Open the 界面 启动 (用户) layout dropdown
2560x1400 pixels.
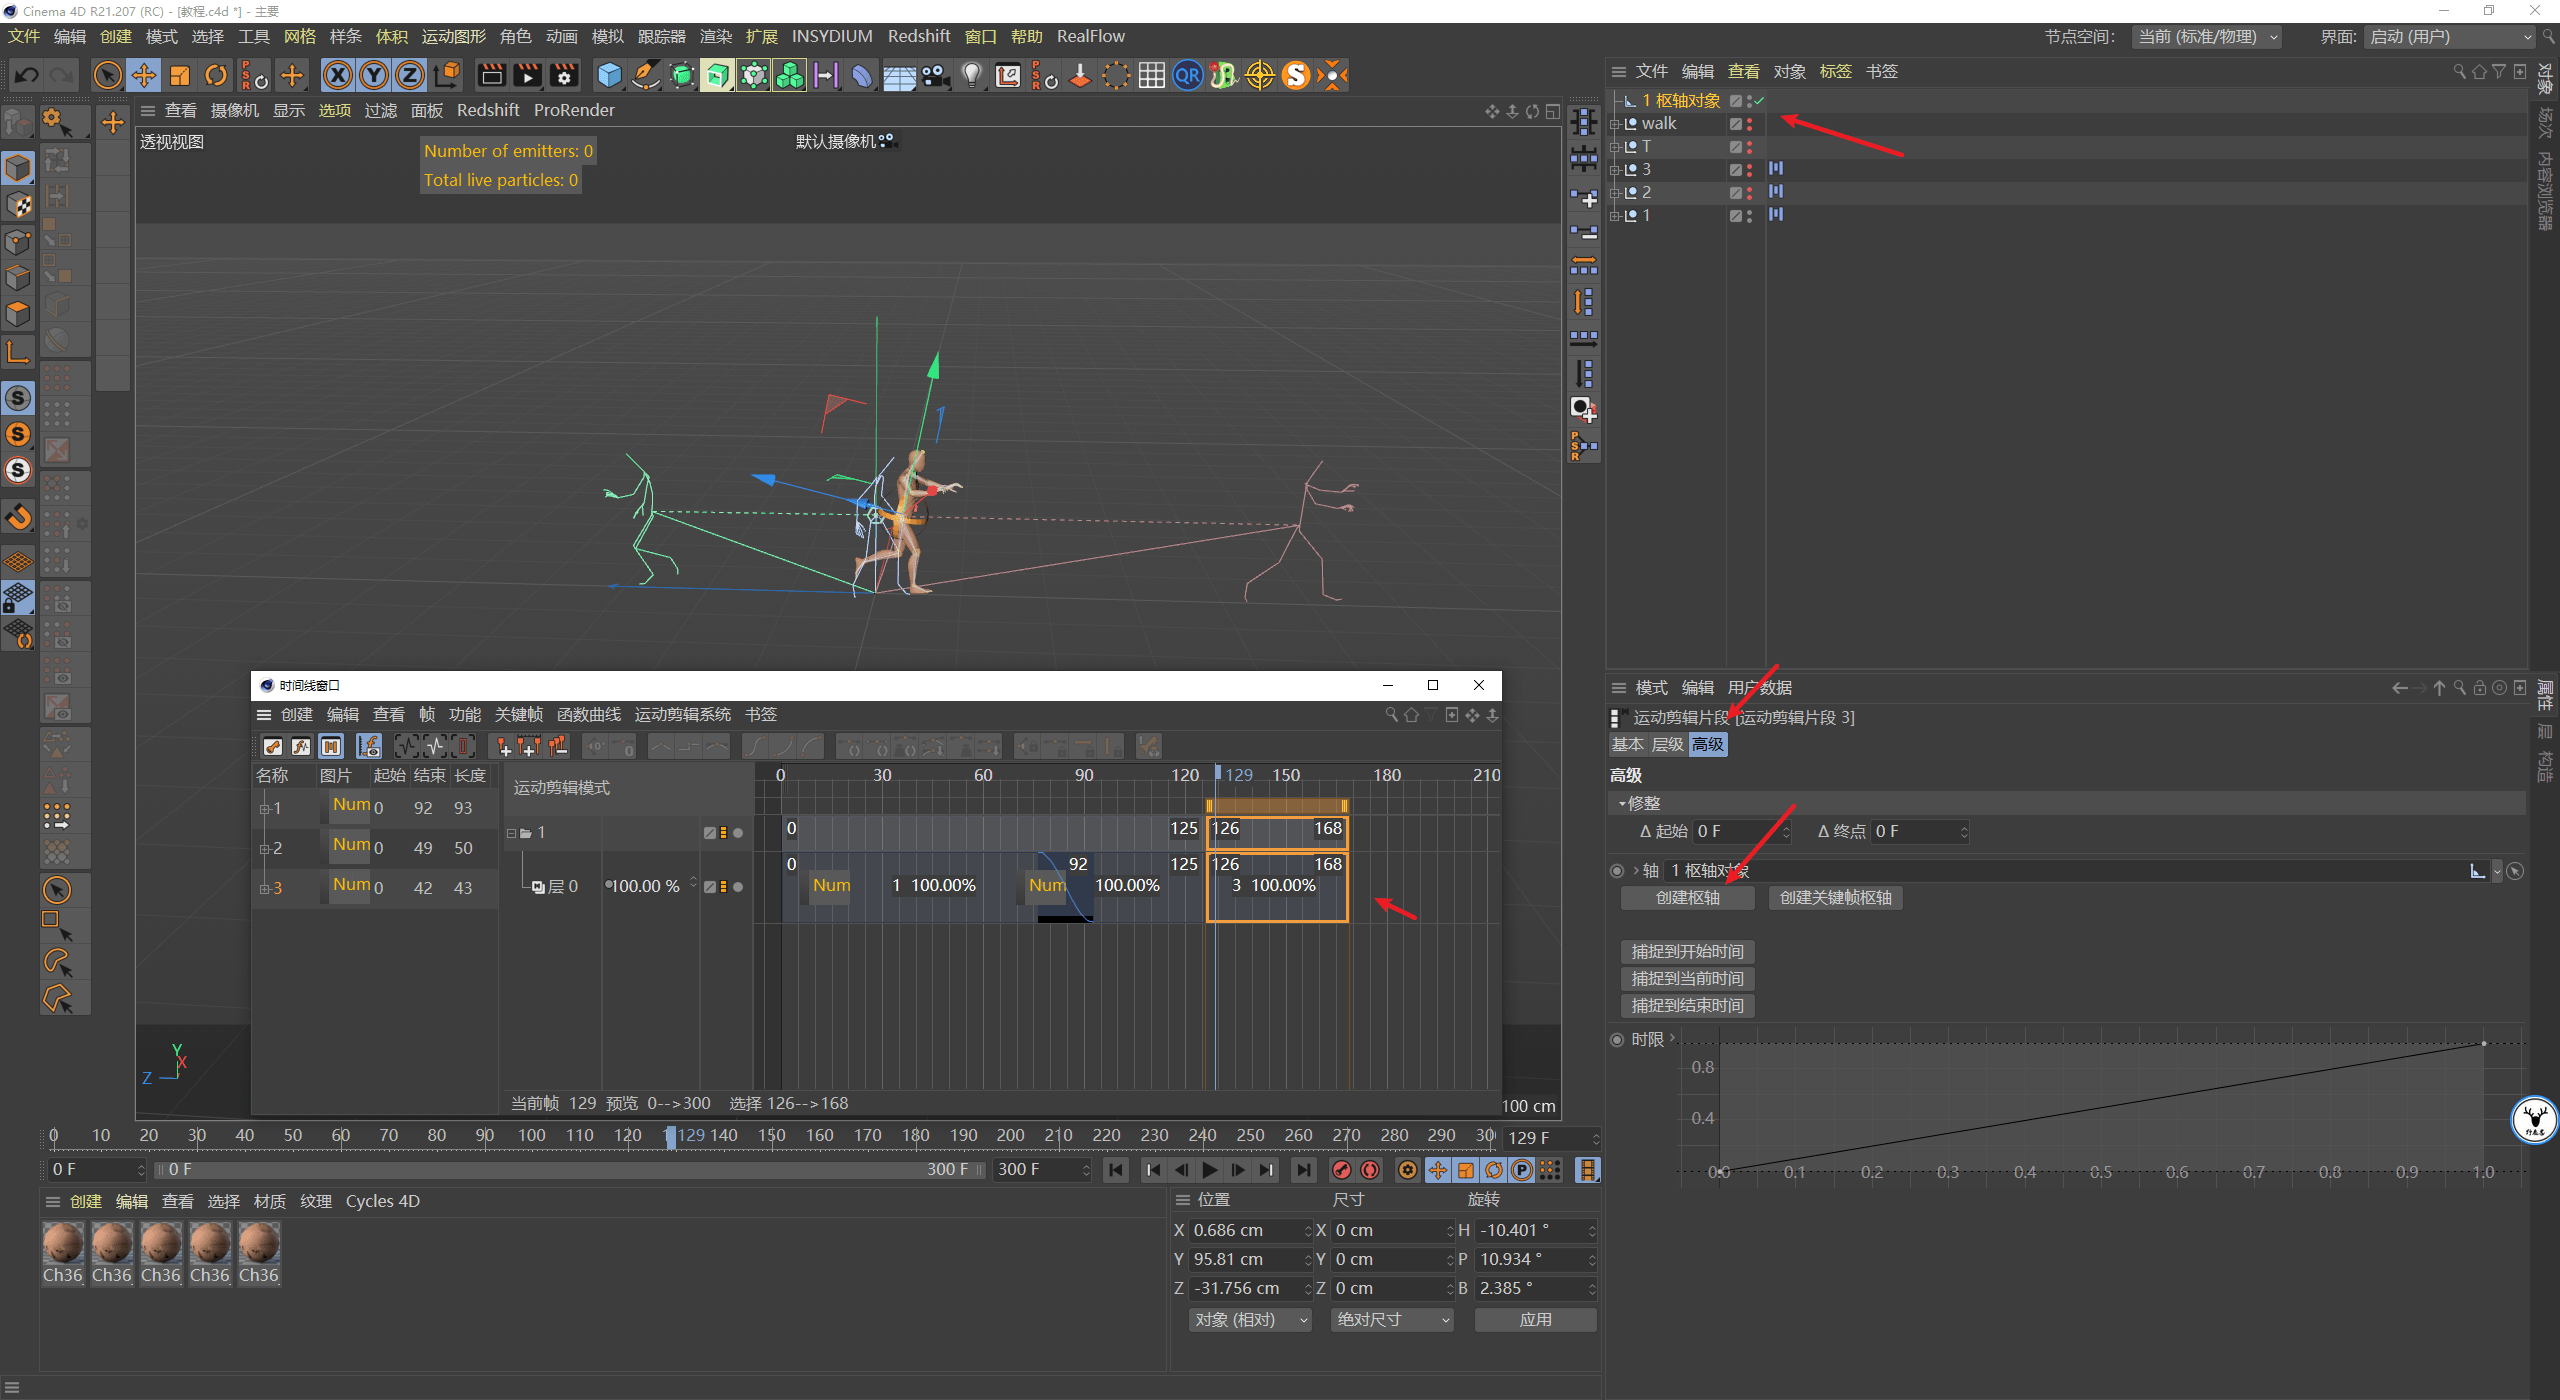[2449, 37]
